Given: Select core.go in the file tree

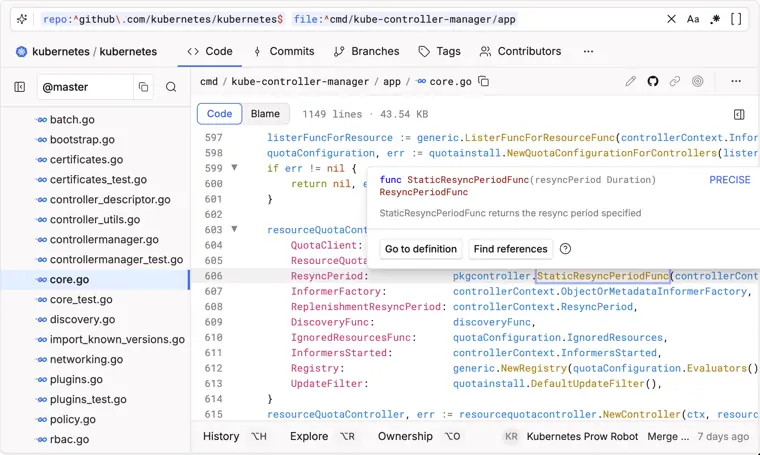Looking at the screenshot, I should pyautogui.click(x=95, y=280).
